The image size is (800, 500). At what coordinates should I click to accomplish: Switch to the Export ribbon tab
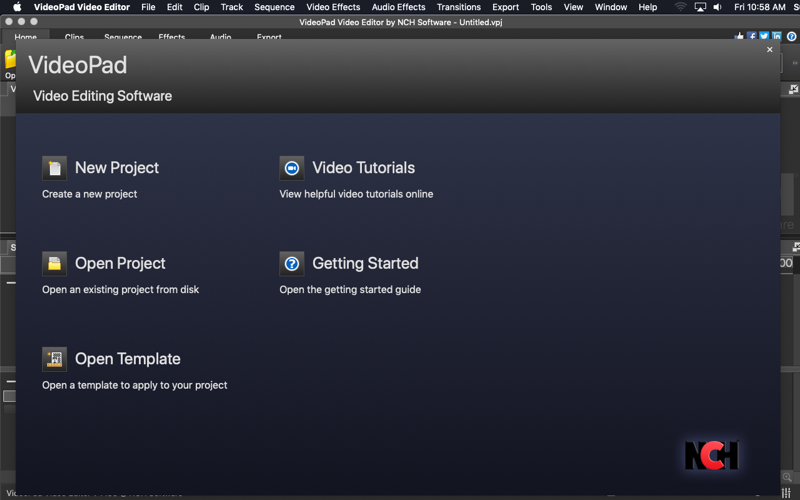point(269,36)
